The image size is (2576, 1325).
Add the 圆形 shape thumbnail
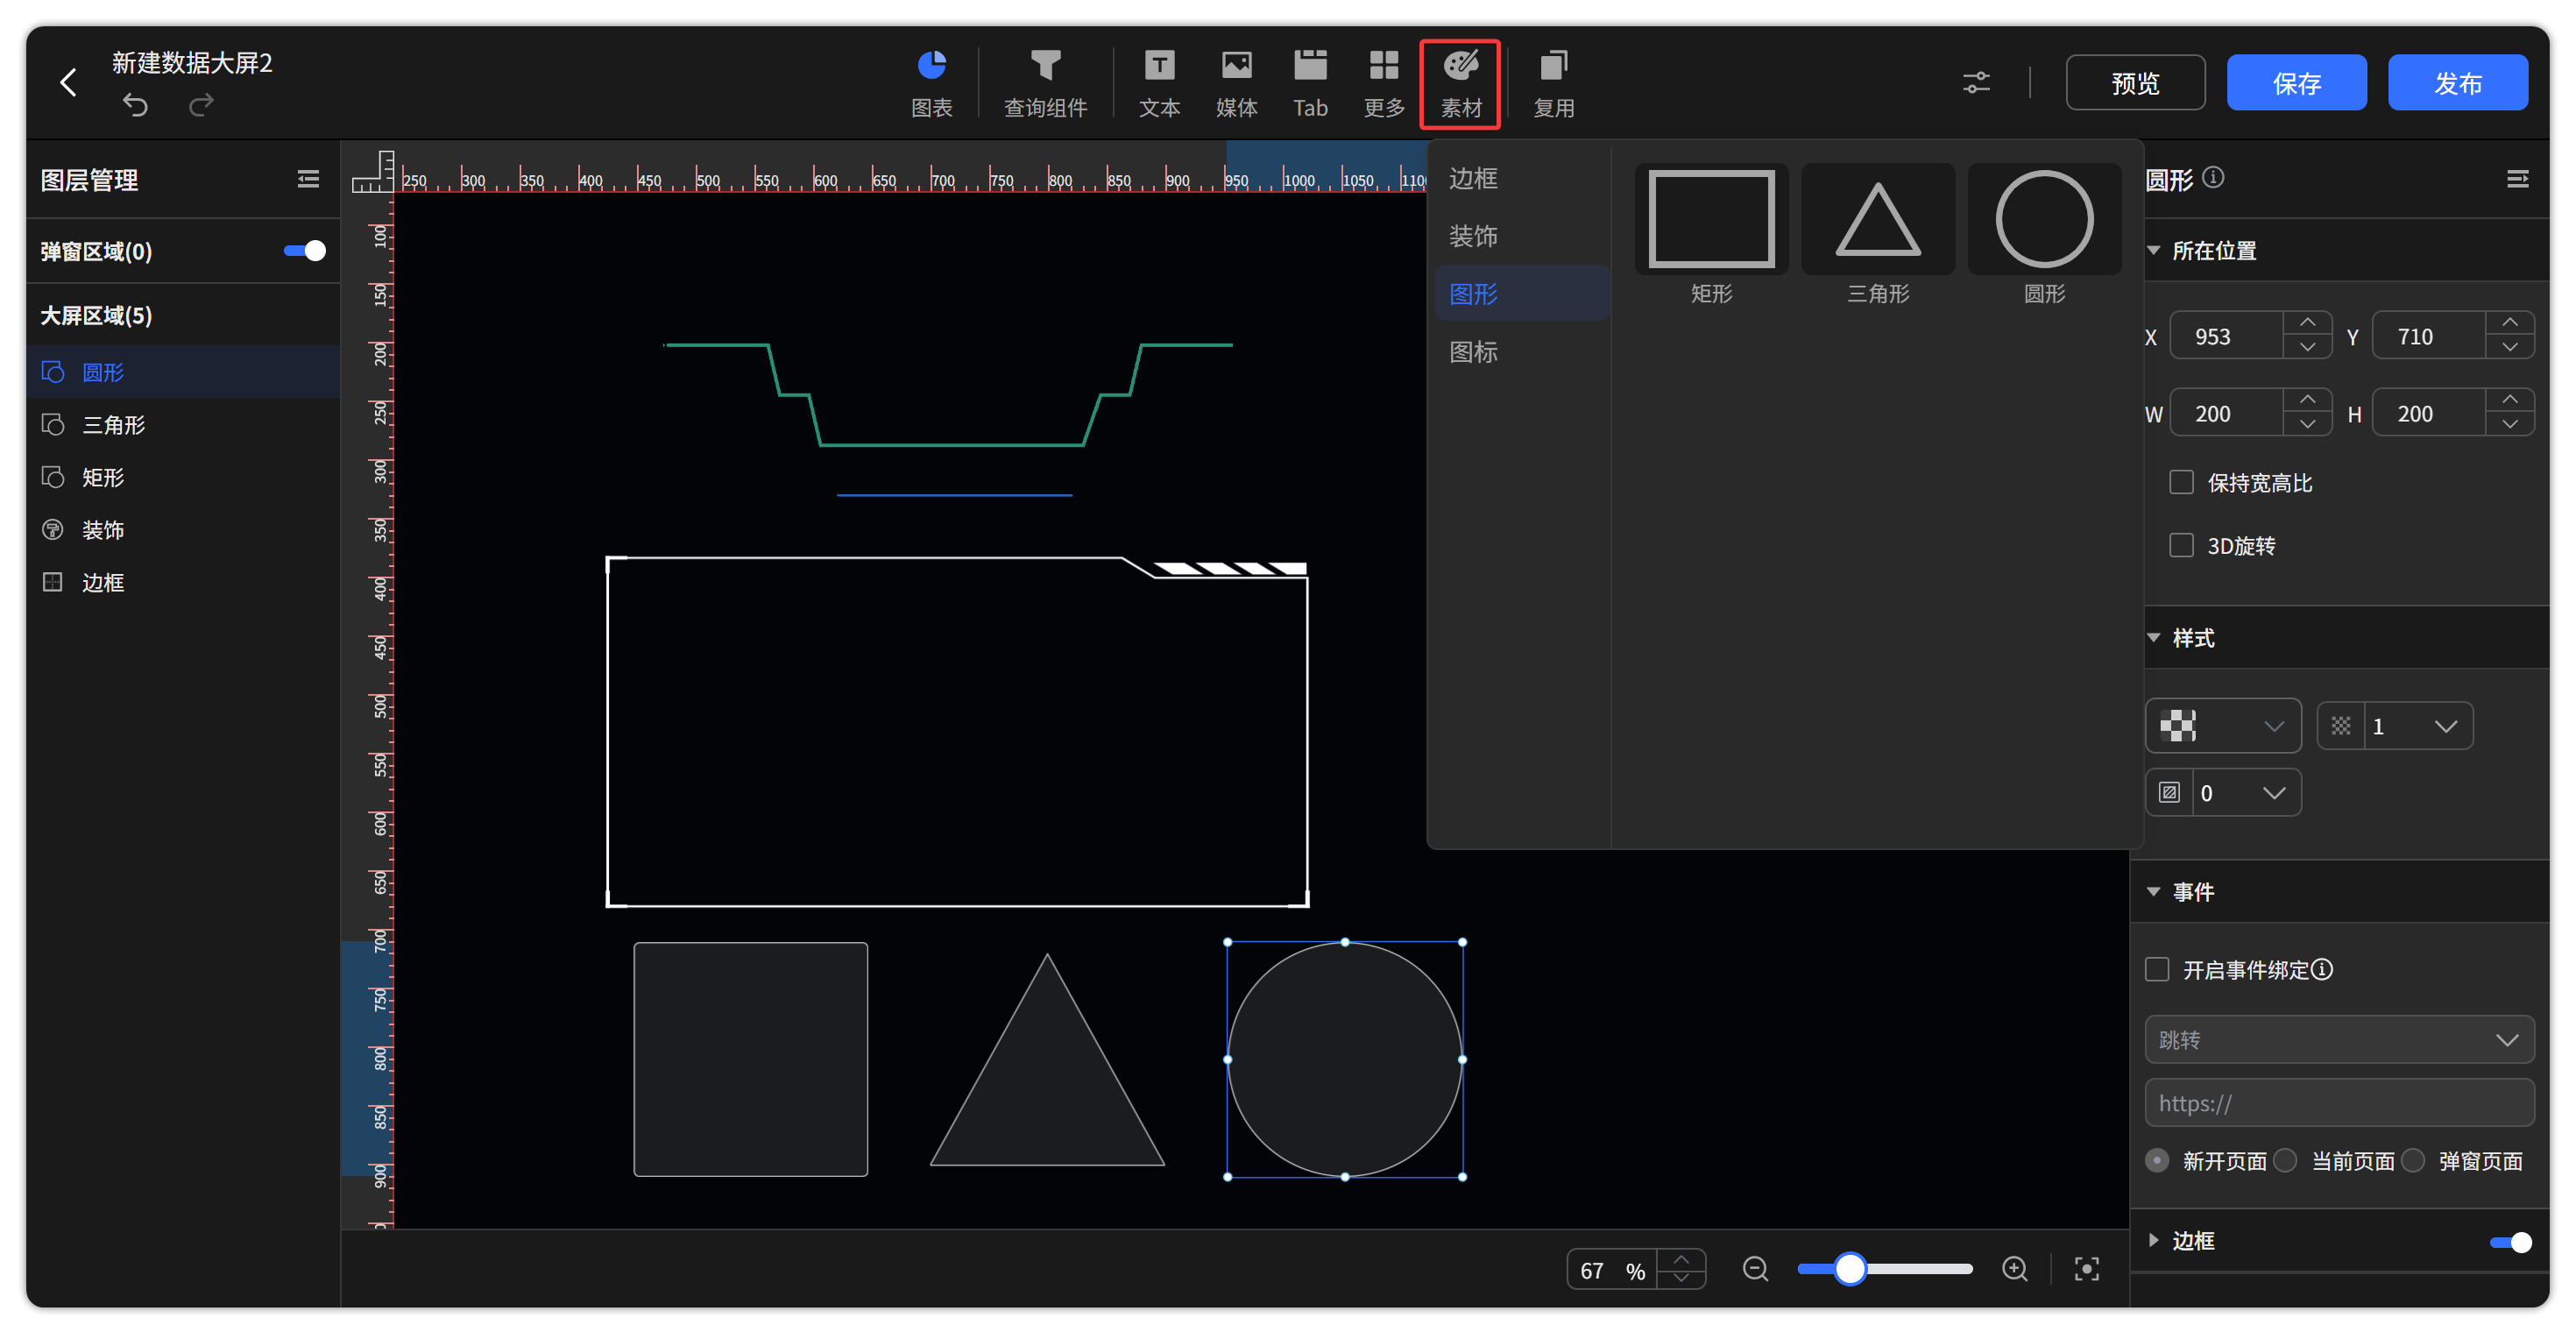(x=2044, y=220)
